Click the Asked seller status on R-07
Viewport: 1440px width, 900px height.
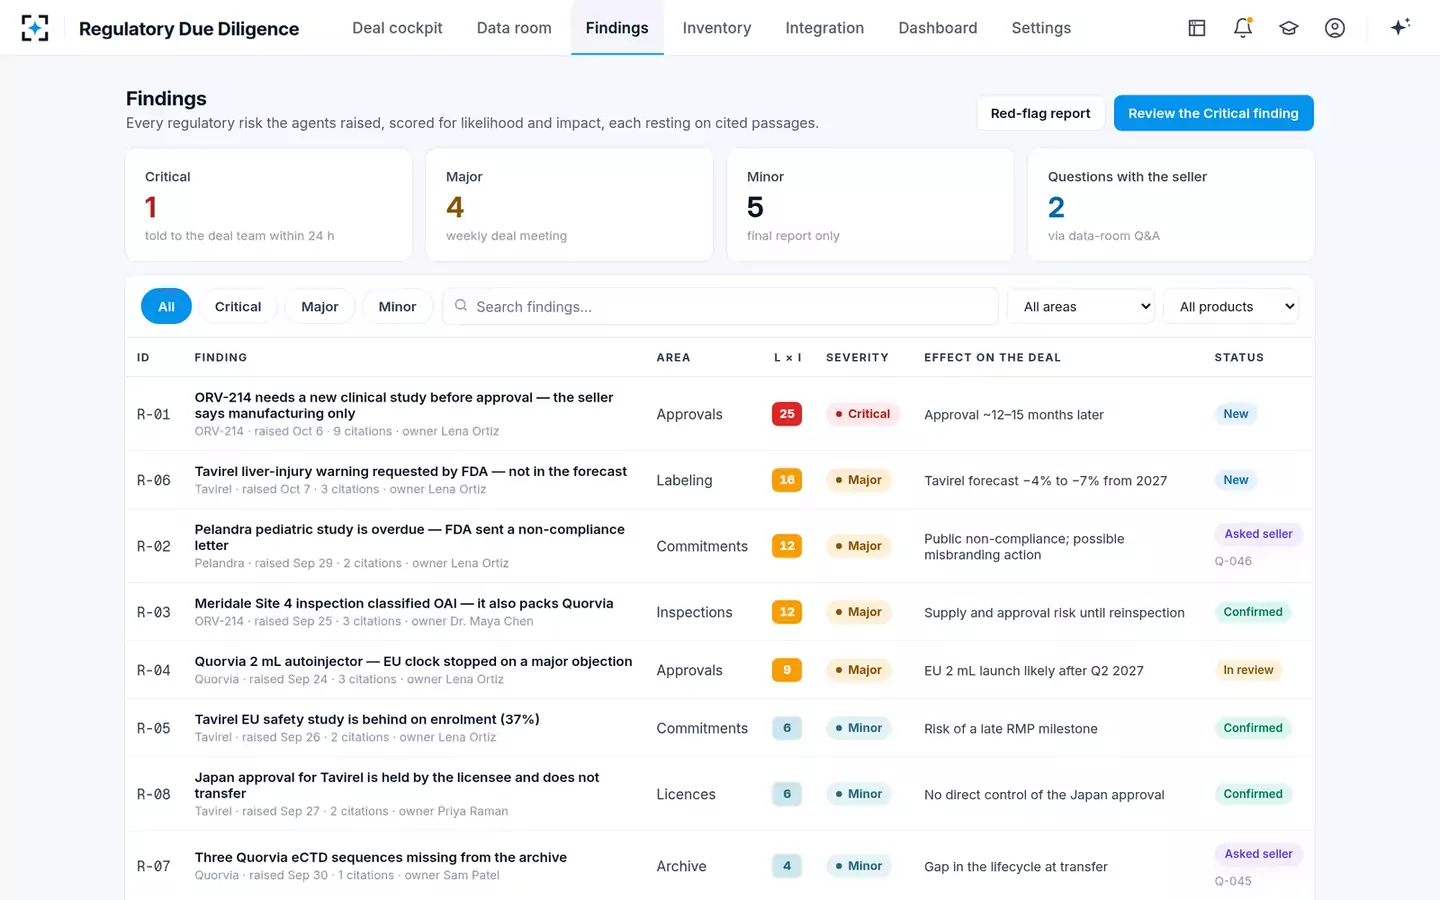[x=1258, y=854]
